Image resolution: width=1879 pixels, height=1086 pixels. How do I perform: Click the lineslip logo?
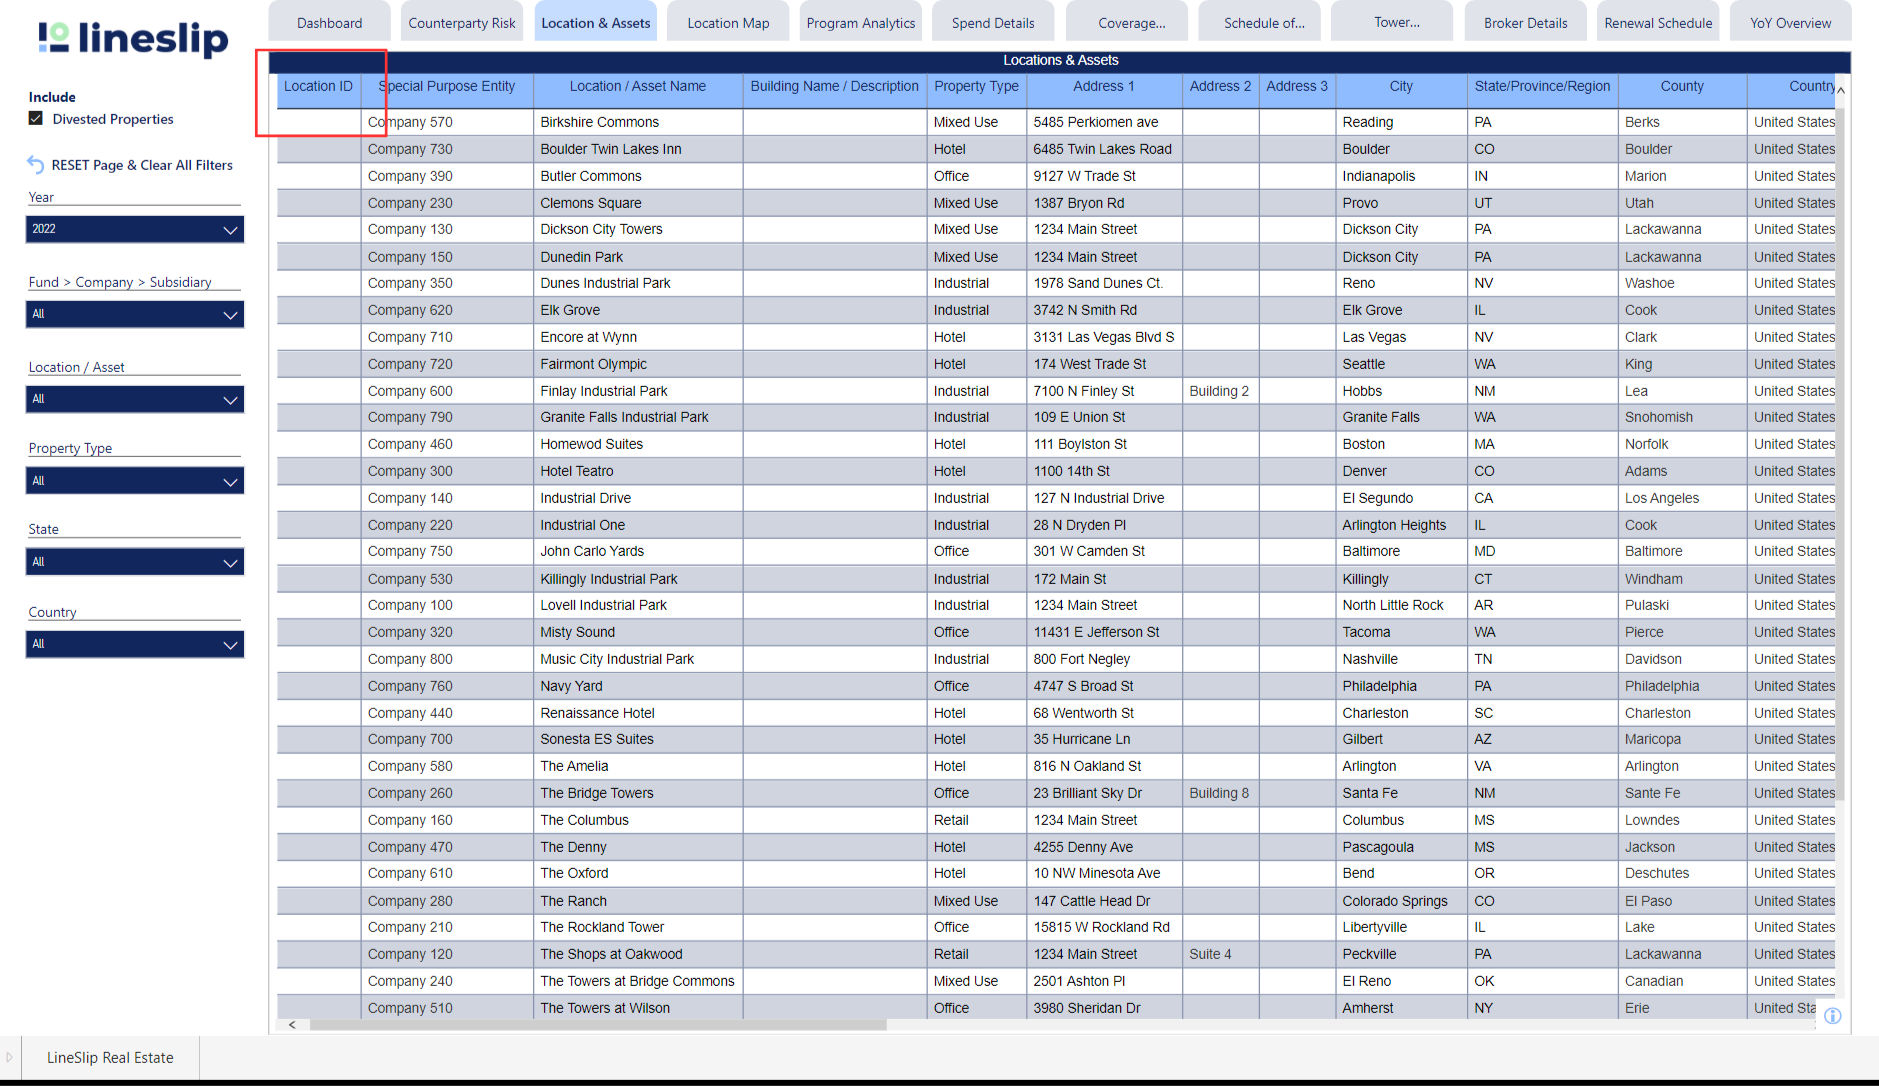(x=133, y=38)
